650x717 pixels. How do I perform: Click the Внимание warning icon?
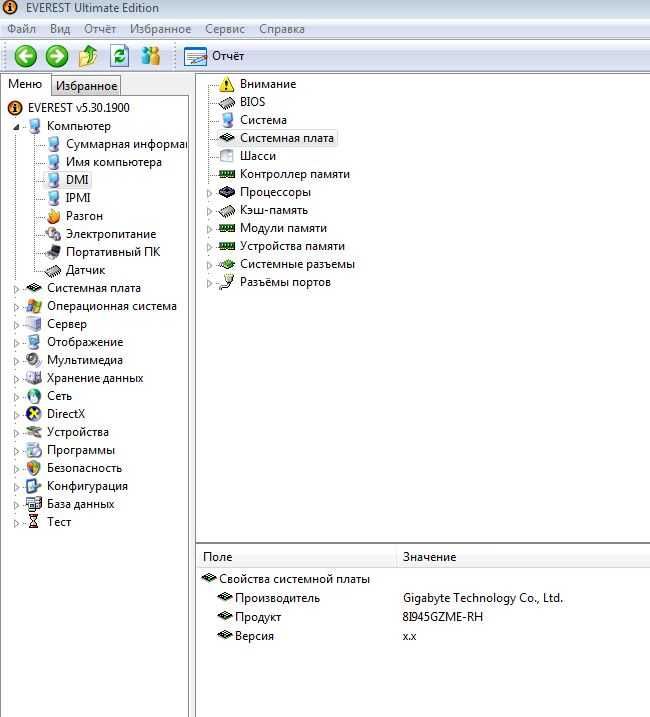coord(226,84)
